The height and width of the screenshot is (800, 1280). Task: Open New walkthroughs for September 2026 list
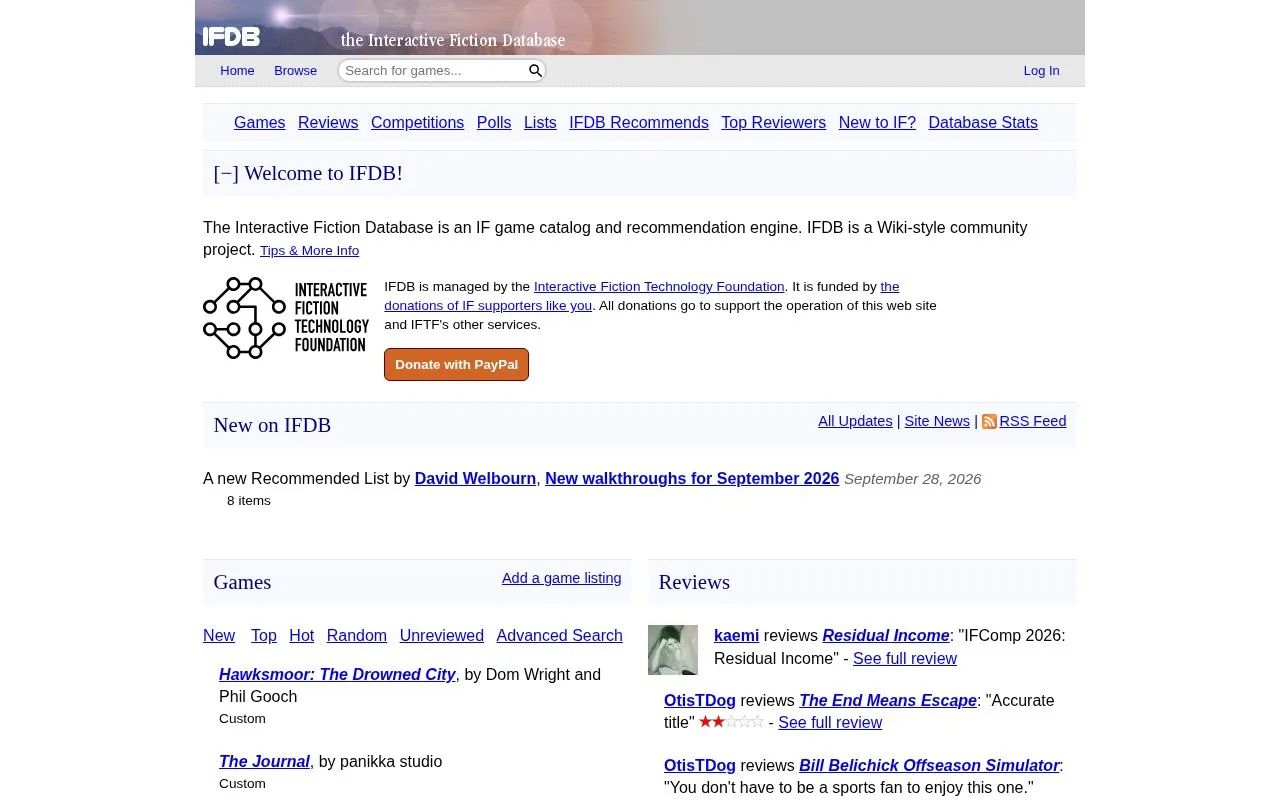point(692,478)
